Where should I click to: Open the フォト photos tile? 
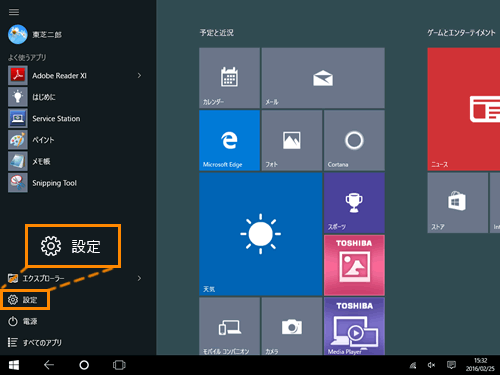pos(292,140)
